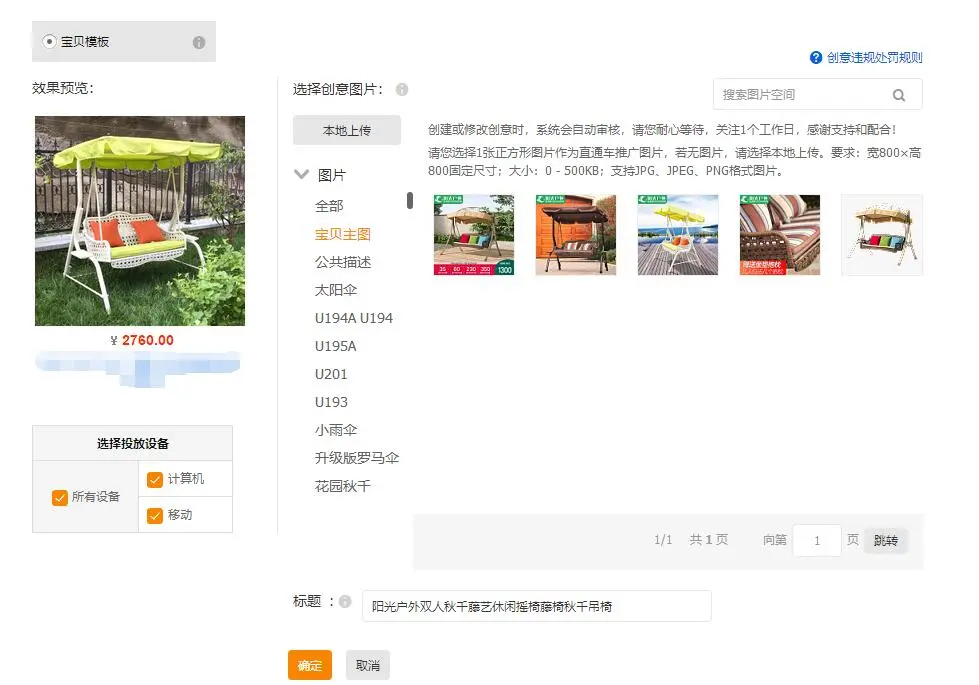The width and height of the screenshot is (979, 685).
Task: Click the ¥ 2760.00 price text
Action: [142, 341]
